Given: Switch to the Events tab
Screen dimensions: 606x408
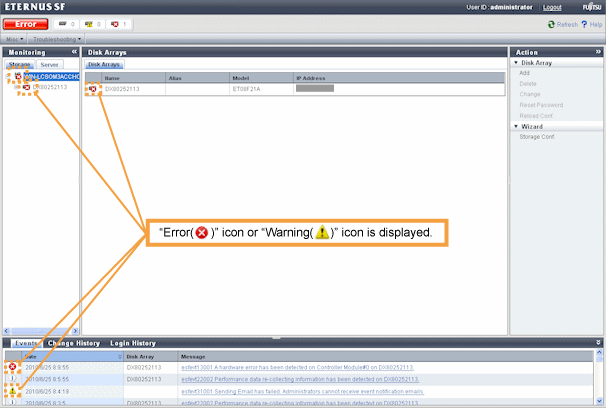Looking at the screenshot, I should (x=26, y=343).
